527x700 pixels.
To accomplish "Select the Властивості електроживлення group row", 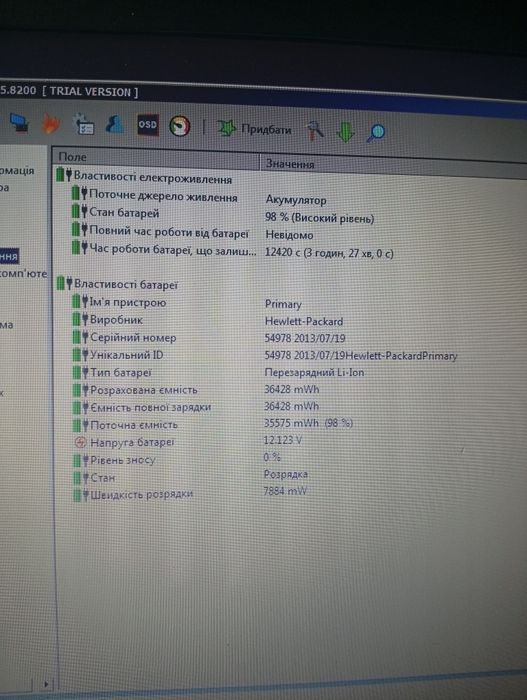I will 144,177.
